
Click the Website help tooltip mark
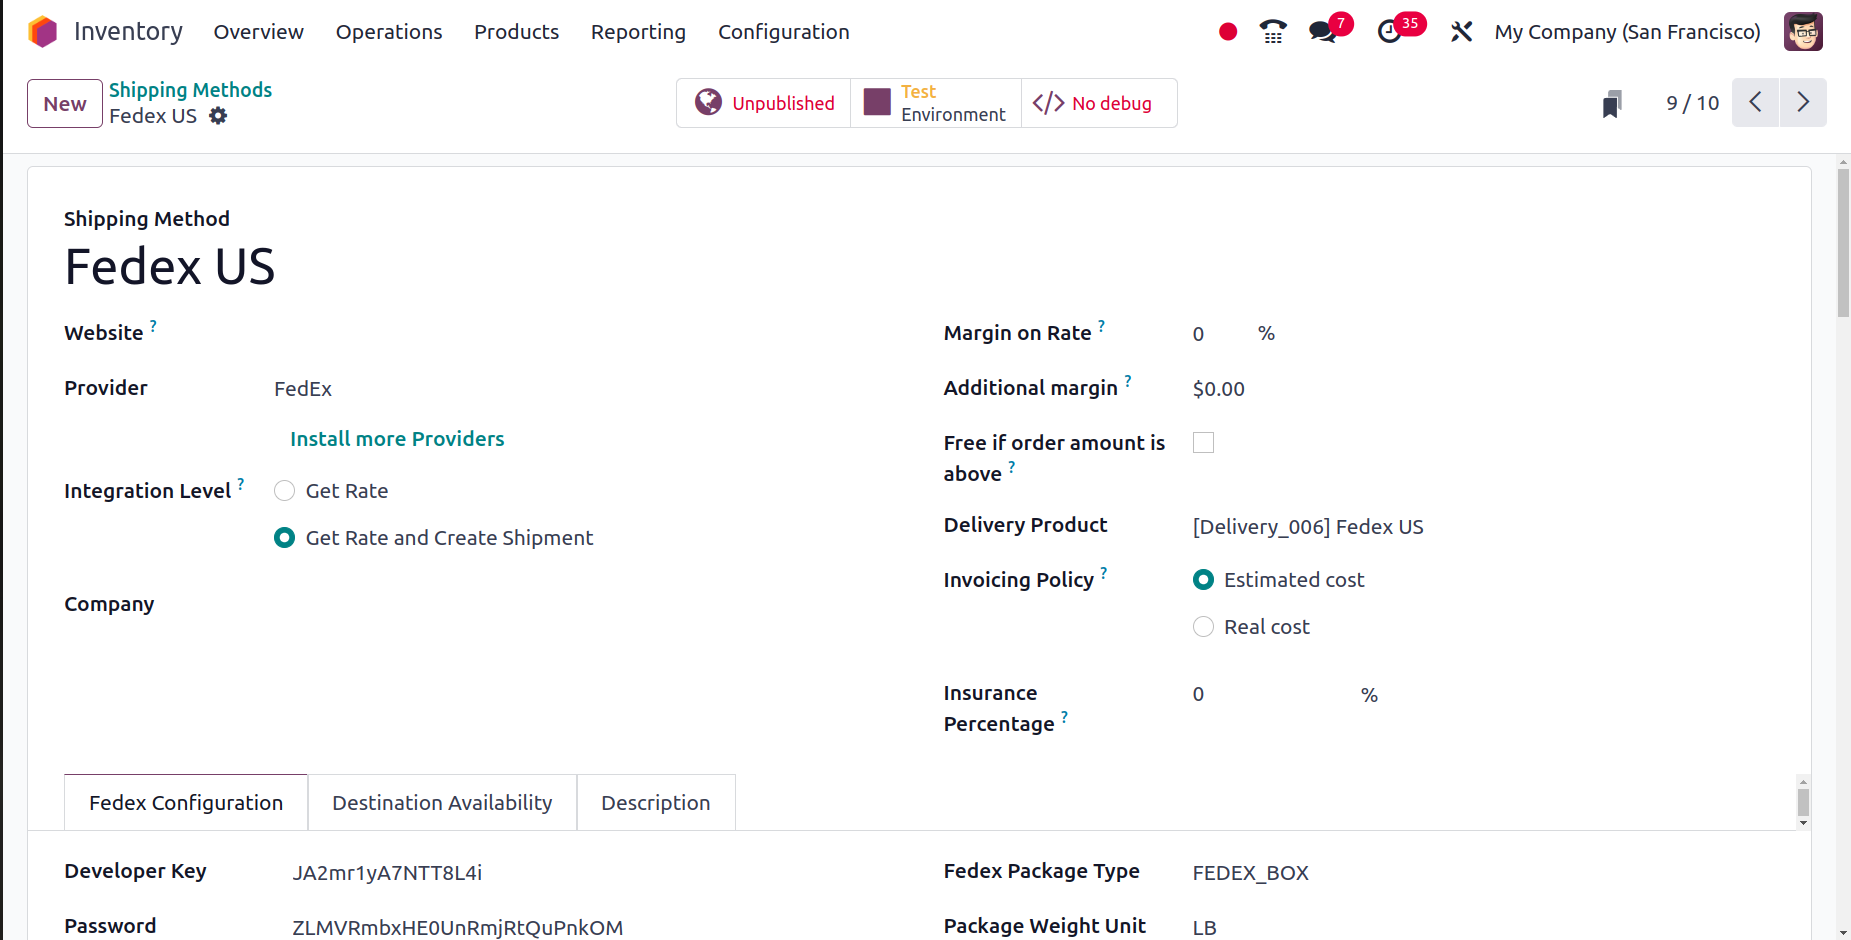click(153, 326)
